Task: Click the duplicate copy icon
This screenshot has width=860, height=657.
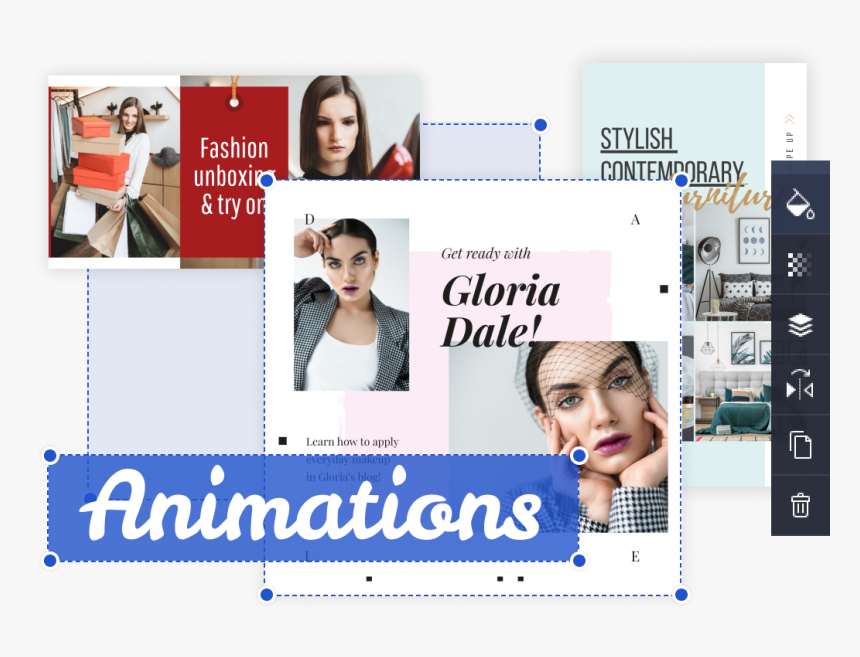Action: [800, 444]
